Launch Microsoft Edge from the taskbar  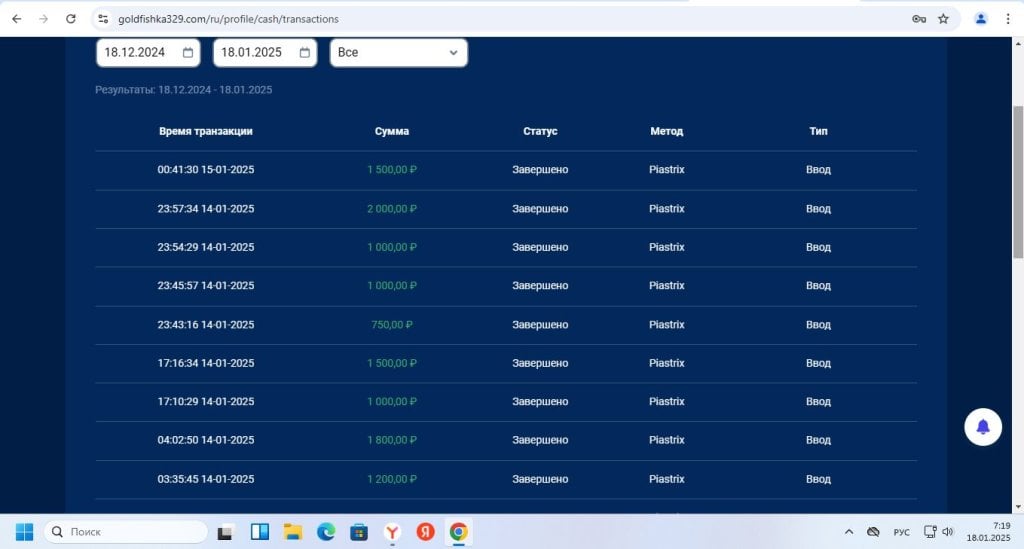click(326, 532)
